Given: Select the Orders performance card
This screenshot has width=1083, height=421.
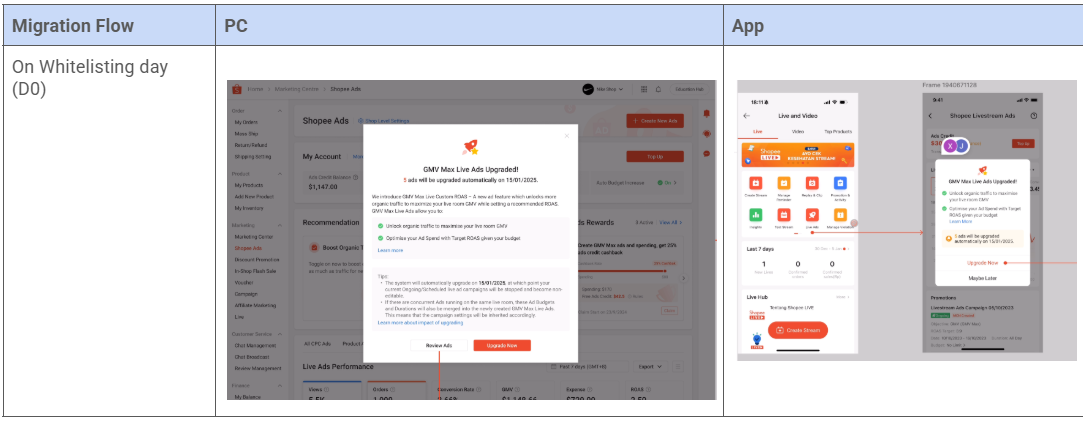Looking at the screenshot, I should [x=396, y=390].
